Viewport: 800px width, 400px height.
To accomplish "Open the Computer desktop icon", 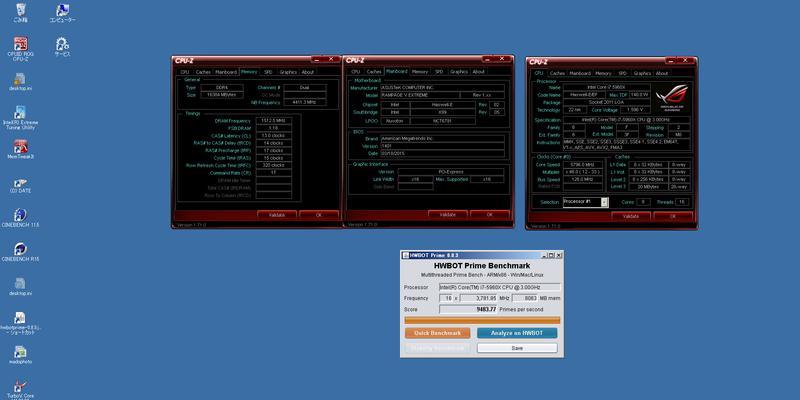I will [62, 13].
